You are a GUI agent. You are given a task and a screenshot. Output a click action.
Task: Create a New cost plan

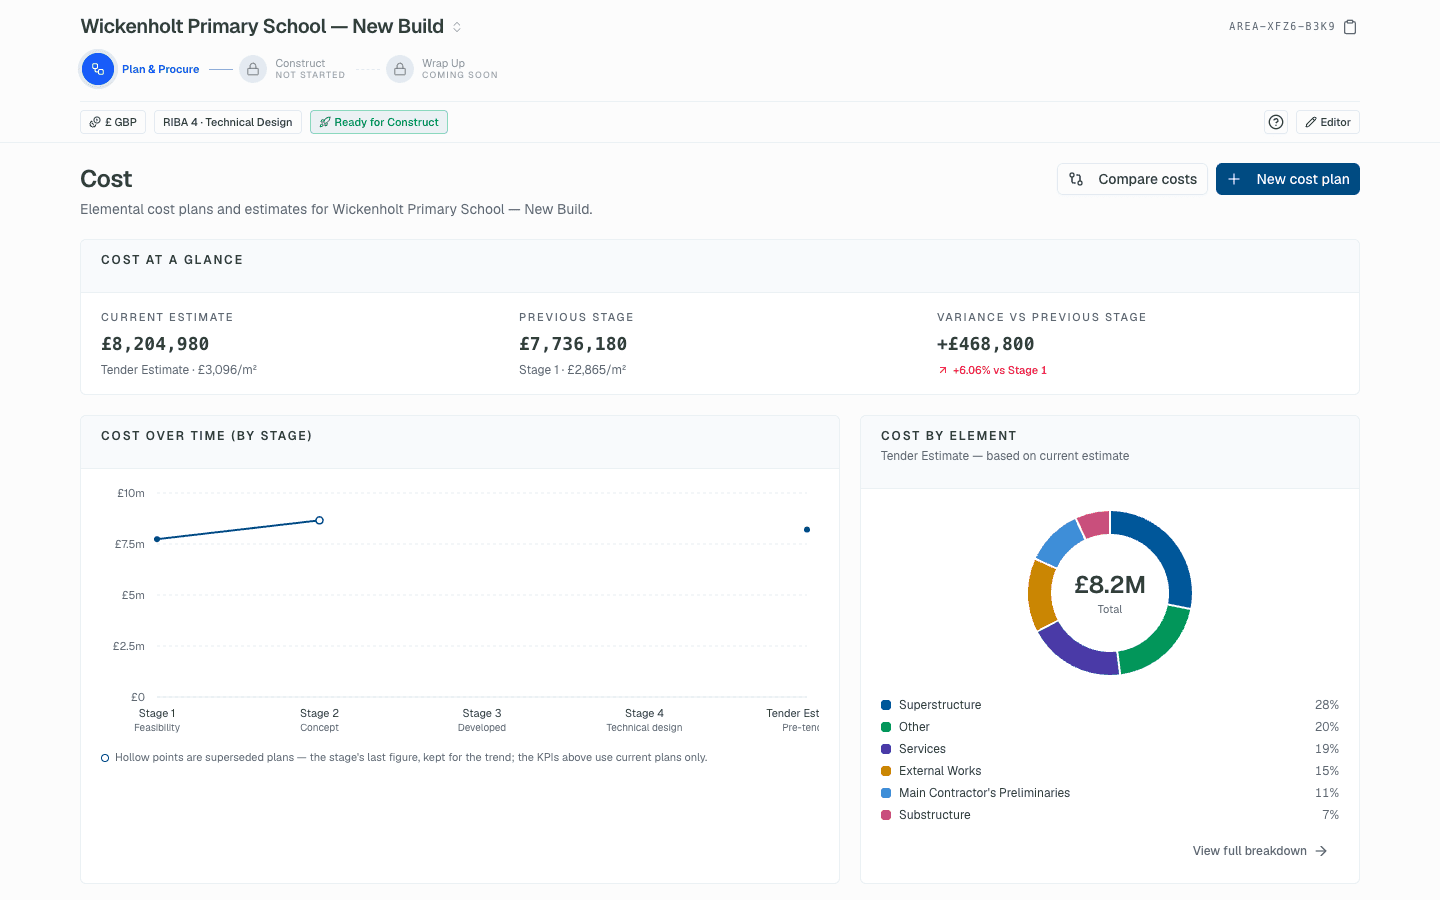(x=1288, y=179)
